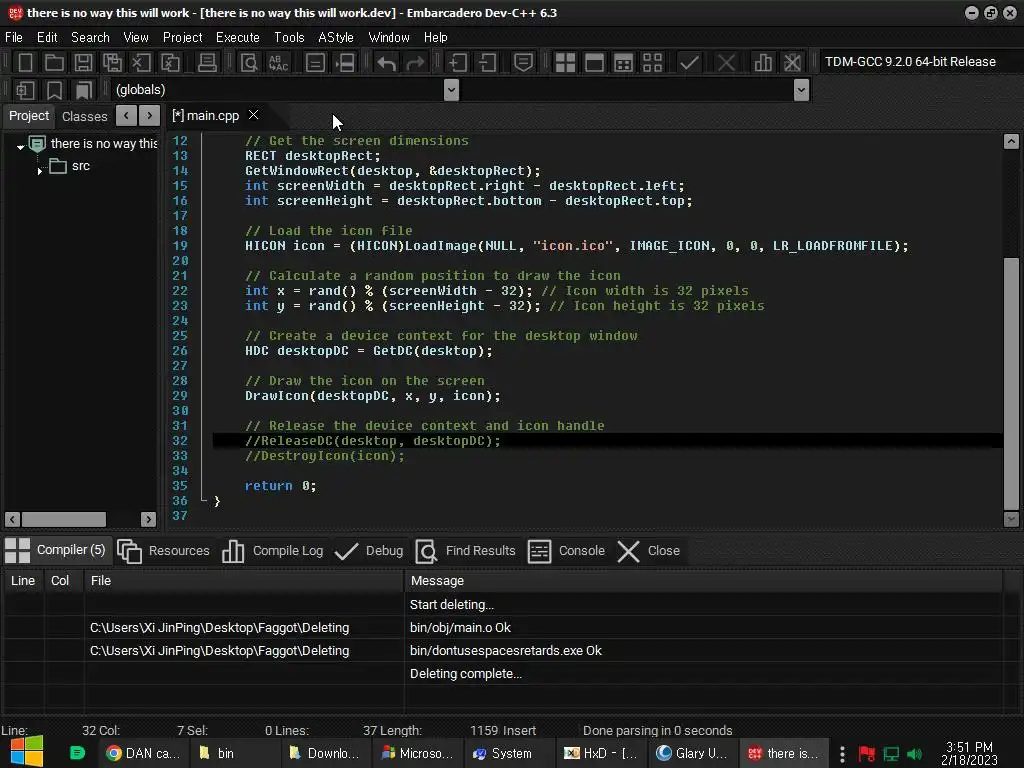1024x768 pixels.
Task: Click the profile analysis bar chart icon
Action: point(763,62)
